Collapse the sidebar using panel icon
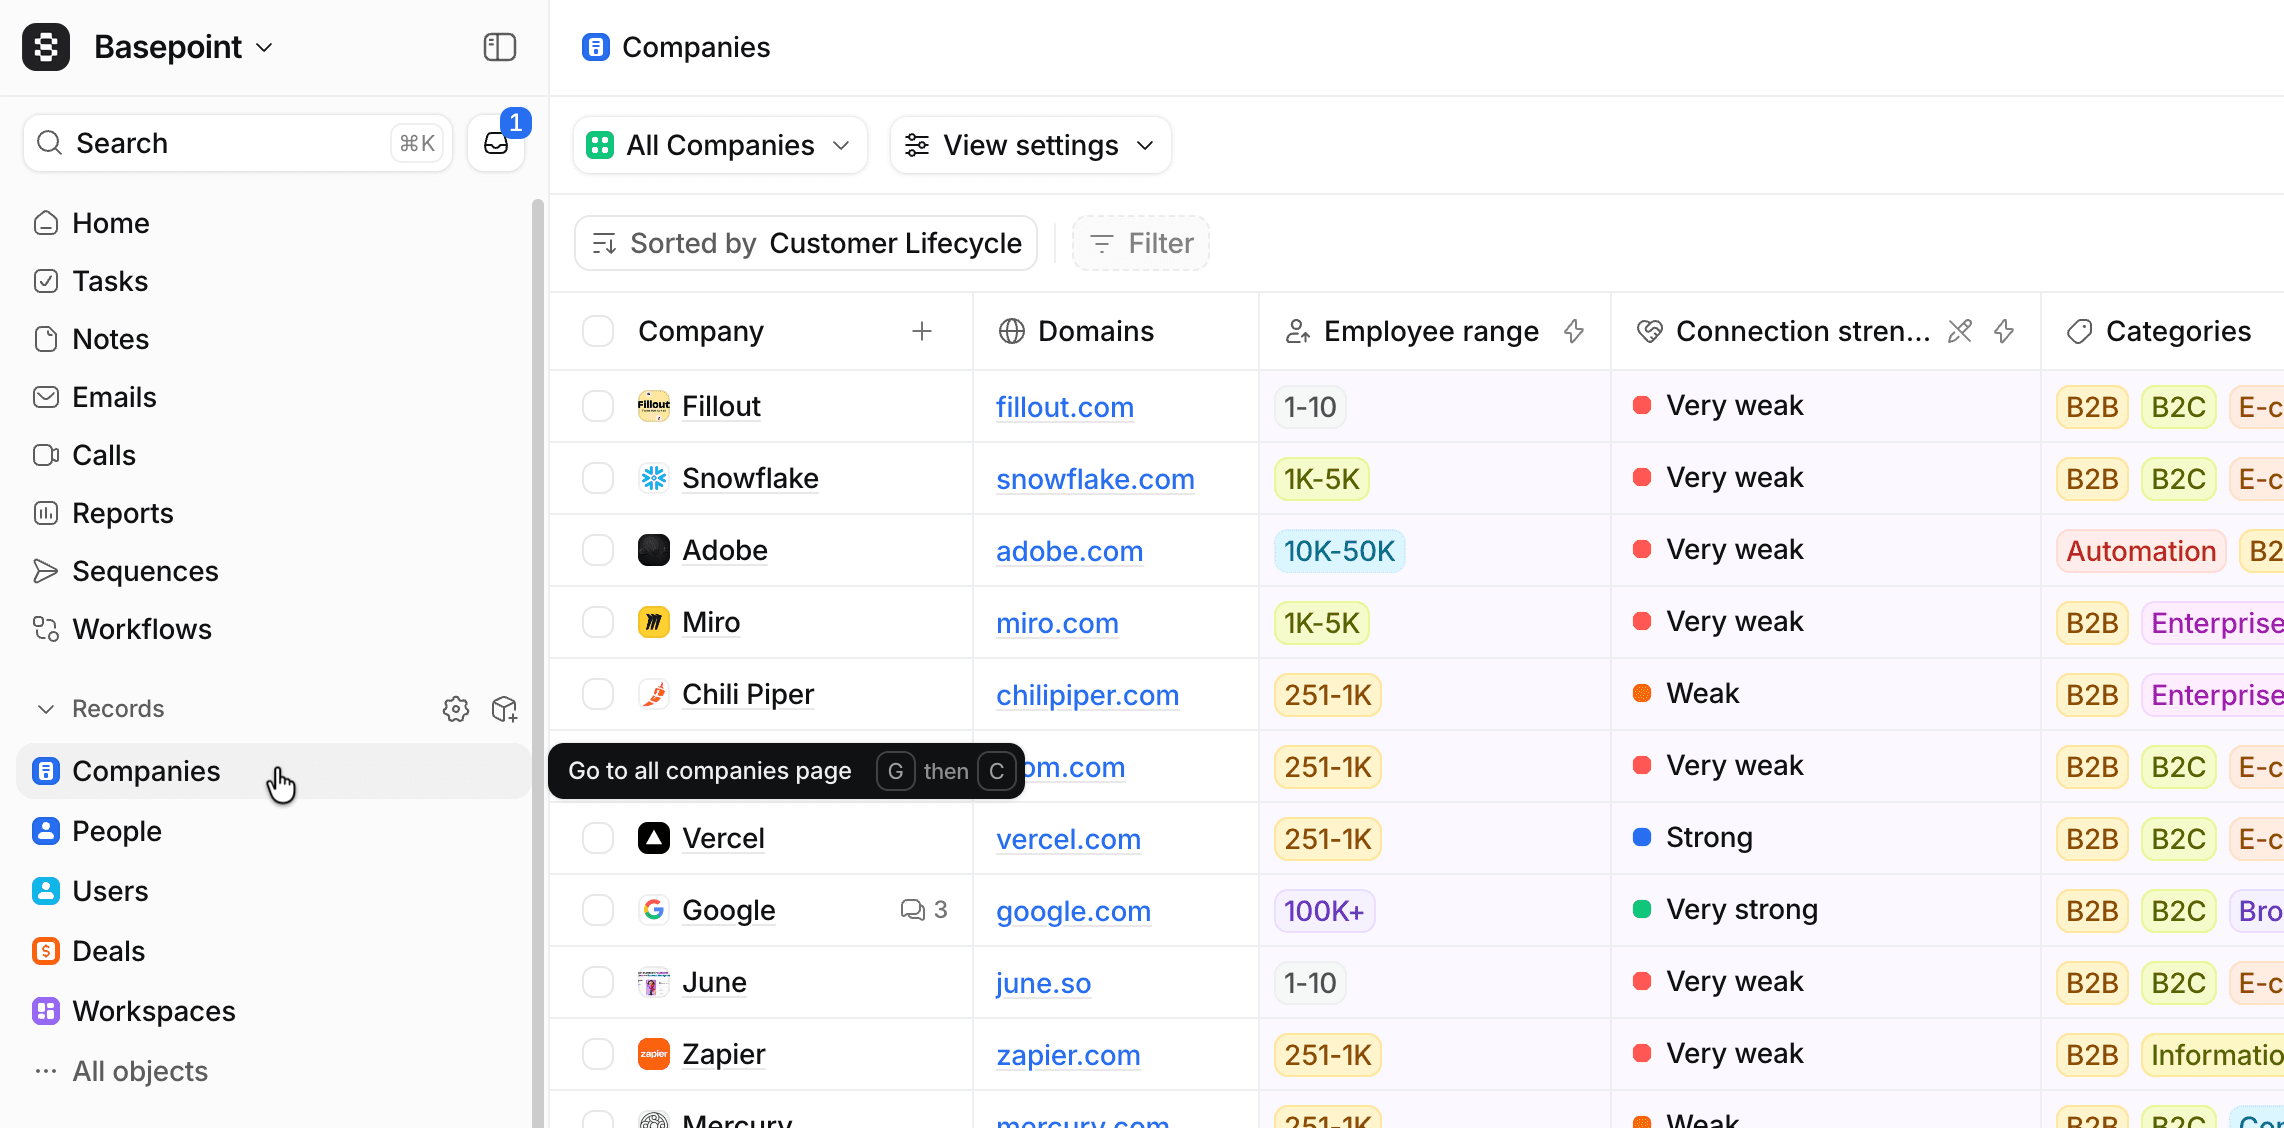 pyautogui.click(x=499, y=47)
